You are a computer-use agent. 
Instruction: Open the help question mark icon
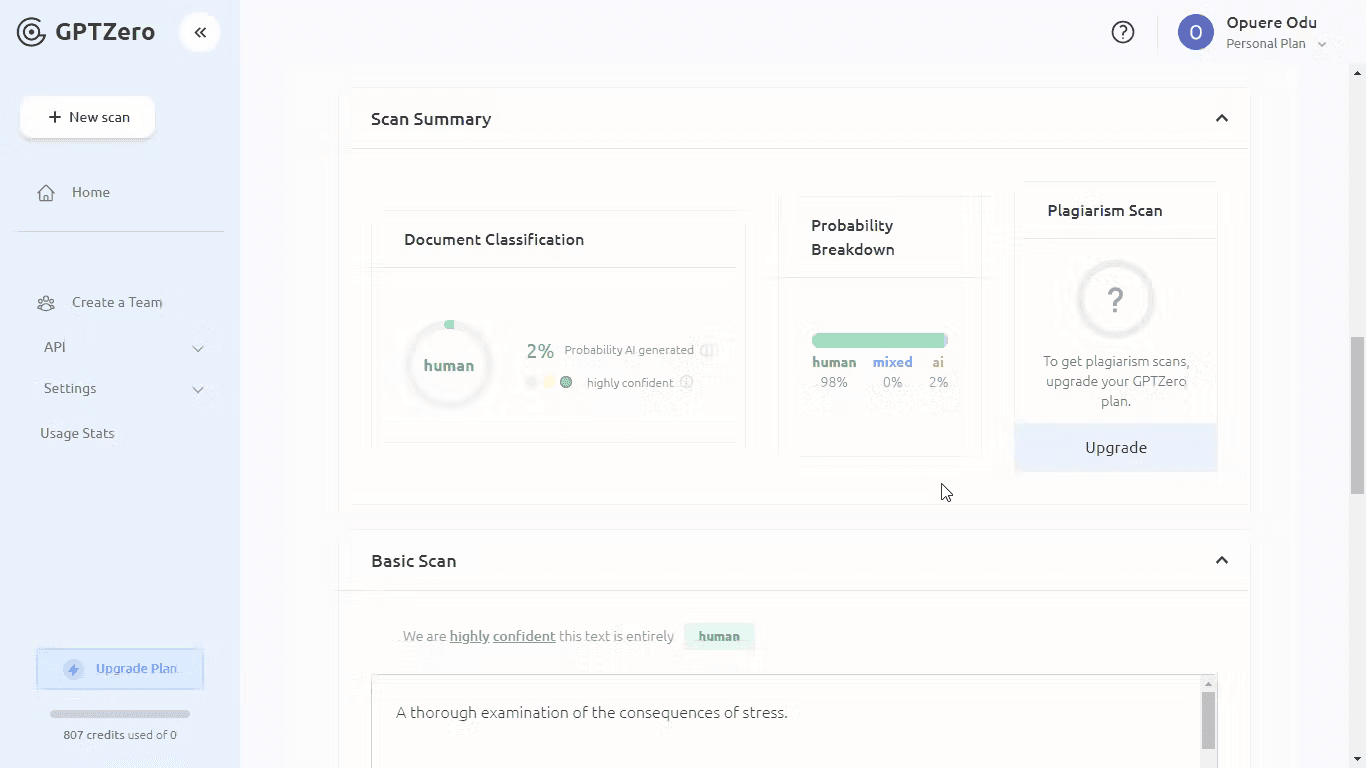(1123, 32)
